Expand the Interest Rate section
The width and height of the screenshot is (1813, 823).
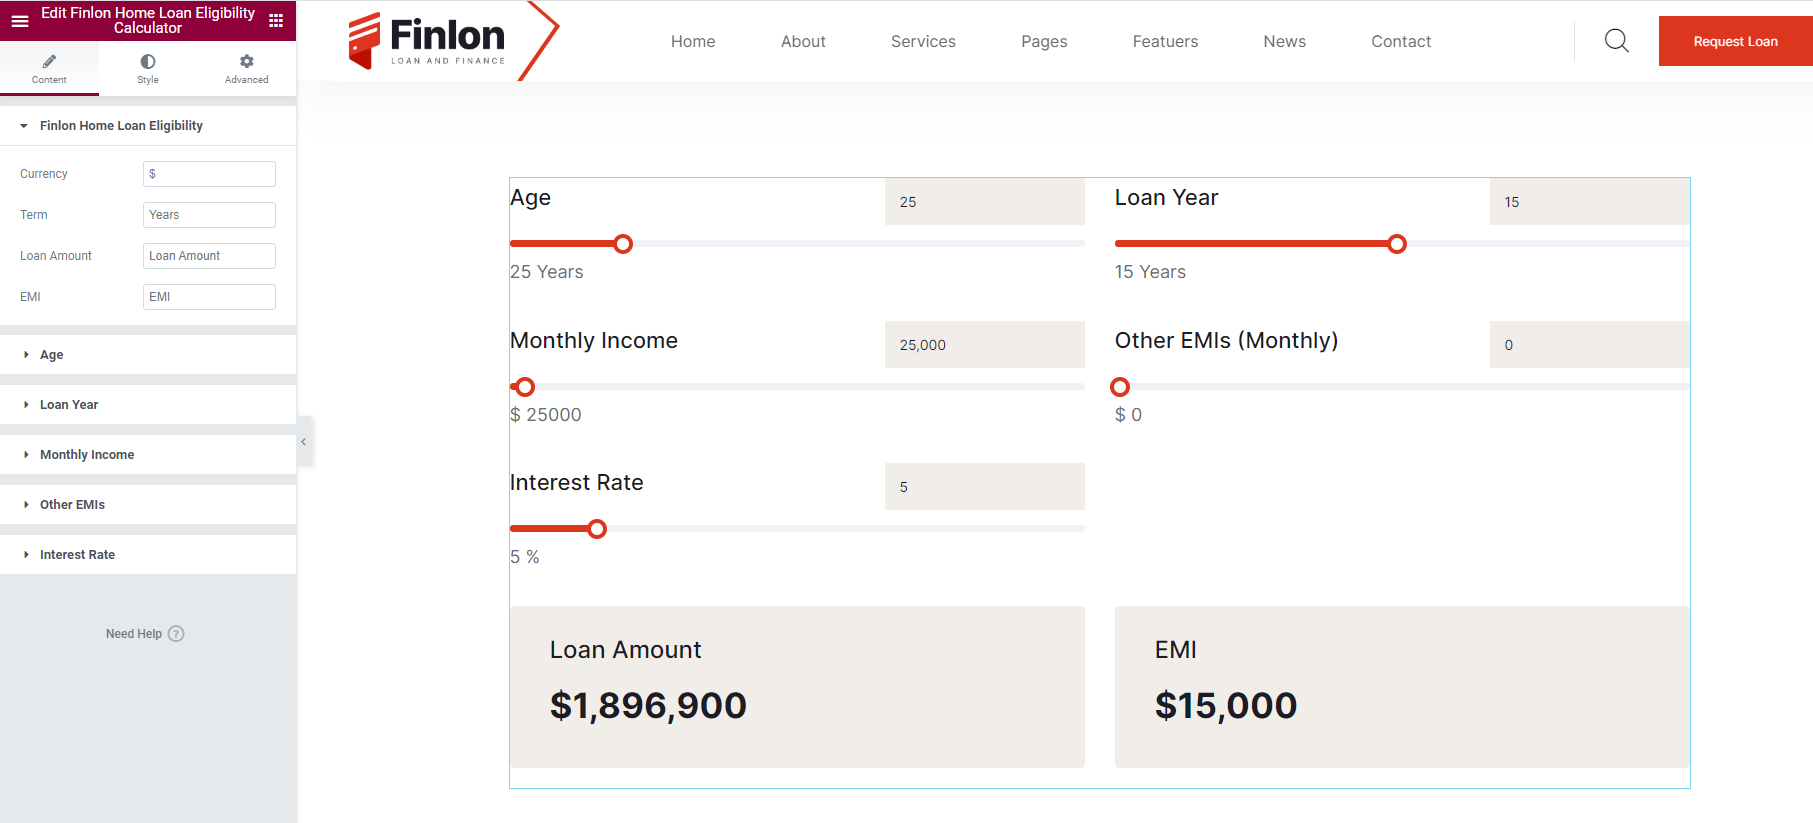(77, 555)
